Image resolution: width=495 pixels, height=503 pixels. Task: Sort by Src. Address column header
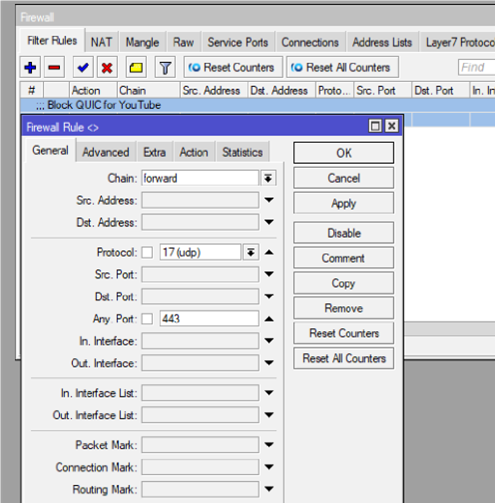(214, 90)
